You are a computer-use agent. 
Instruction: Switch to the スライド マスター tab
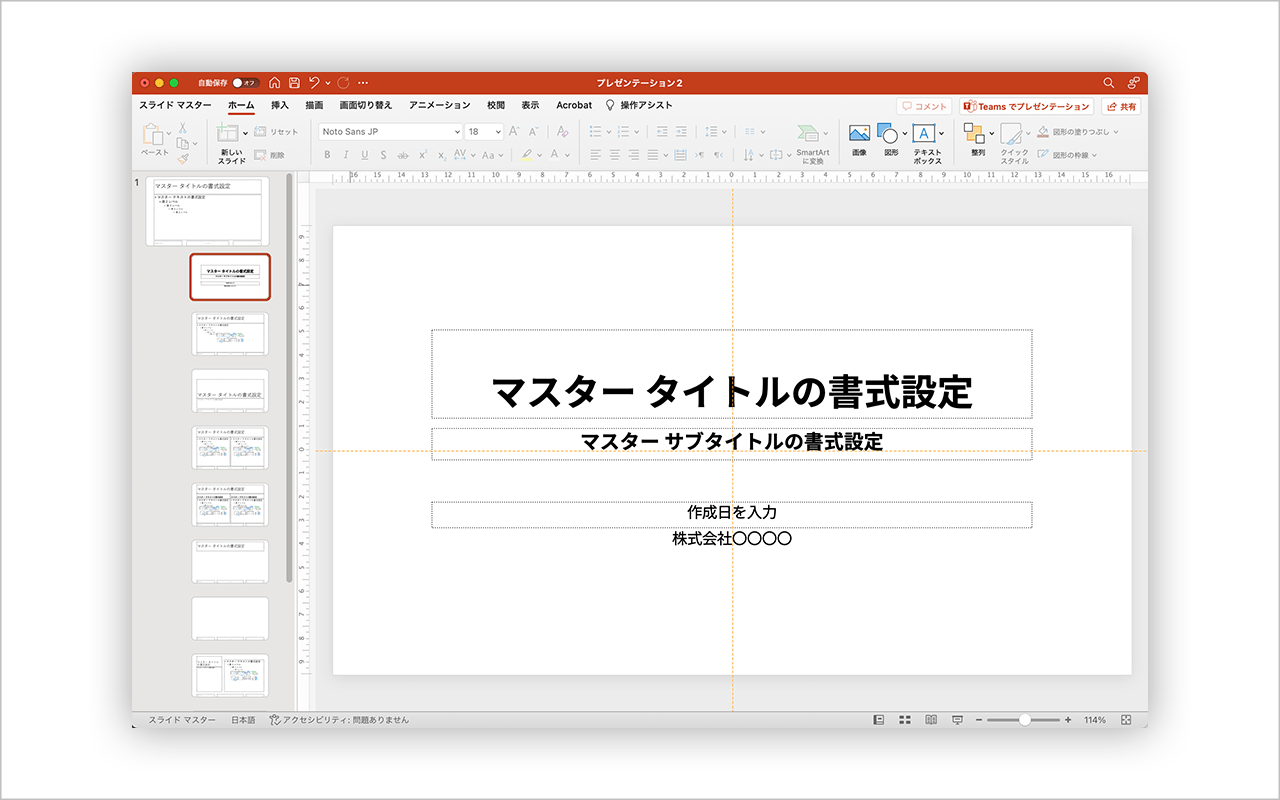pos(175,105)
